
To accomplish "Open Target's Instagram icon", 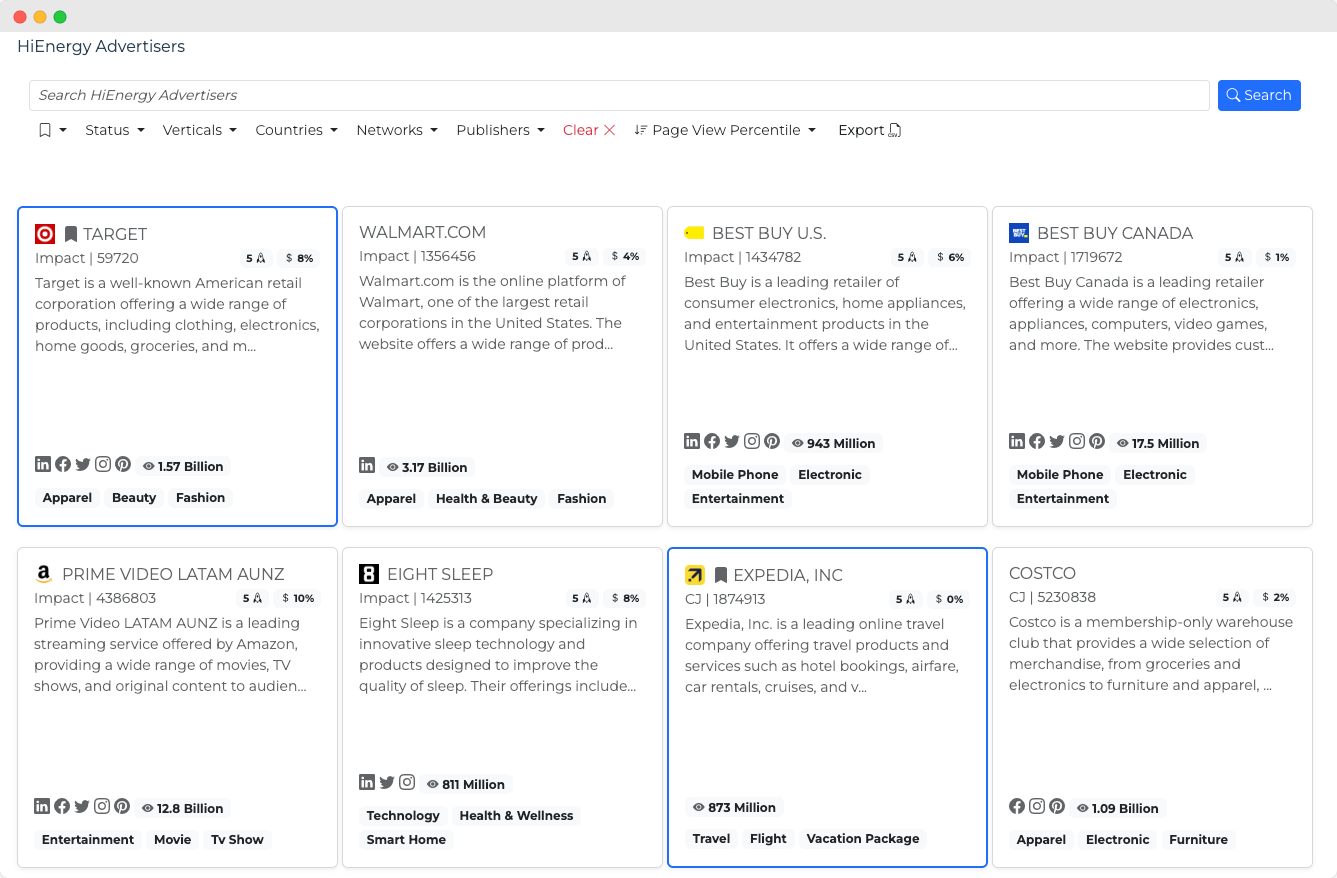I will pos(103,464).
